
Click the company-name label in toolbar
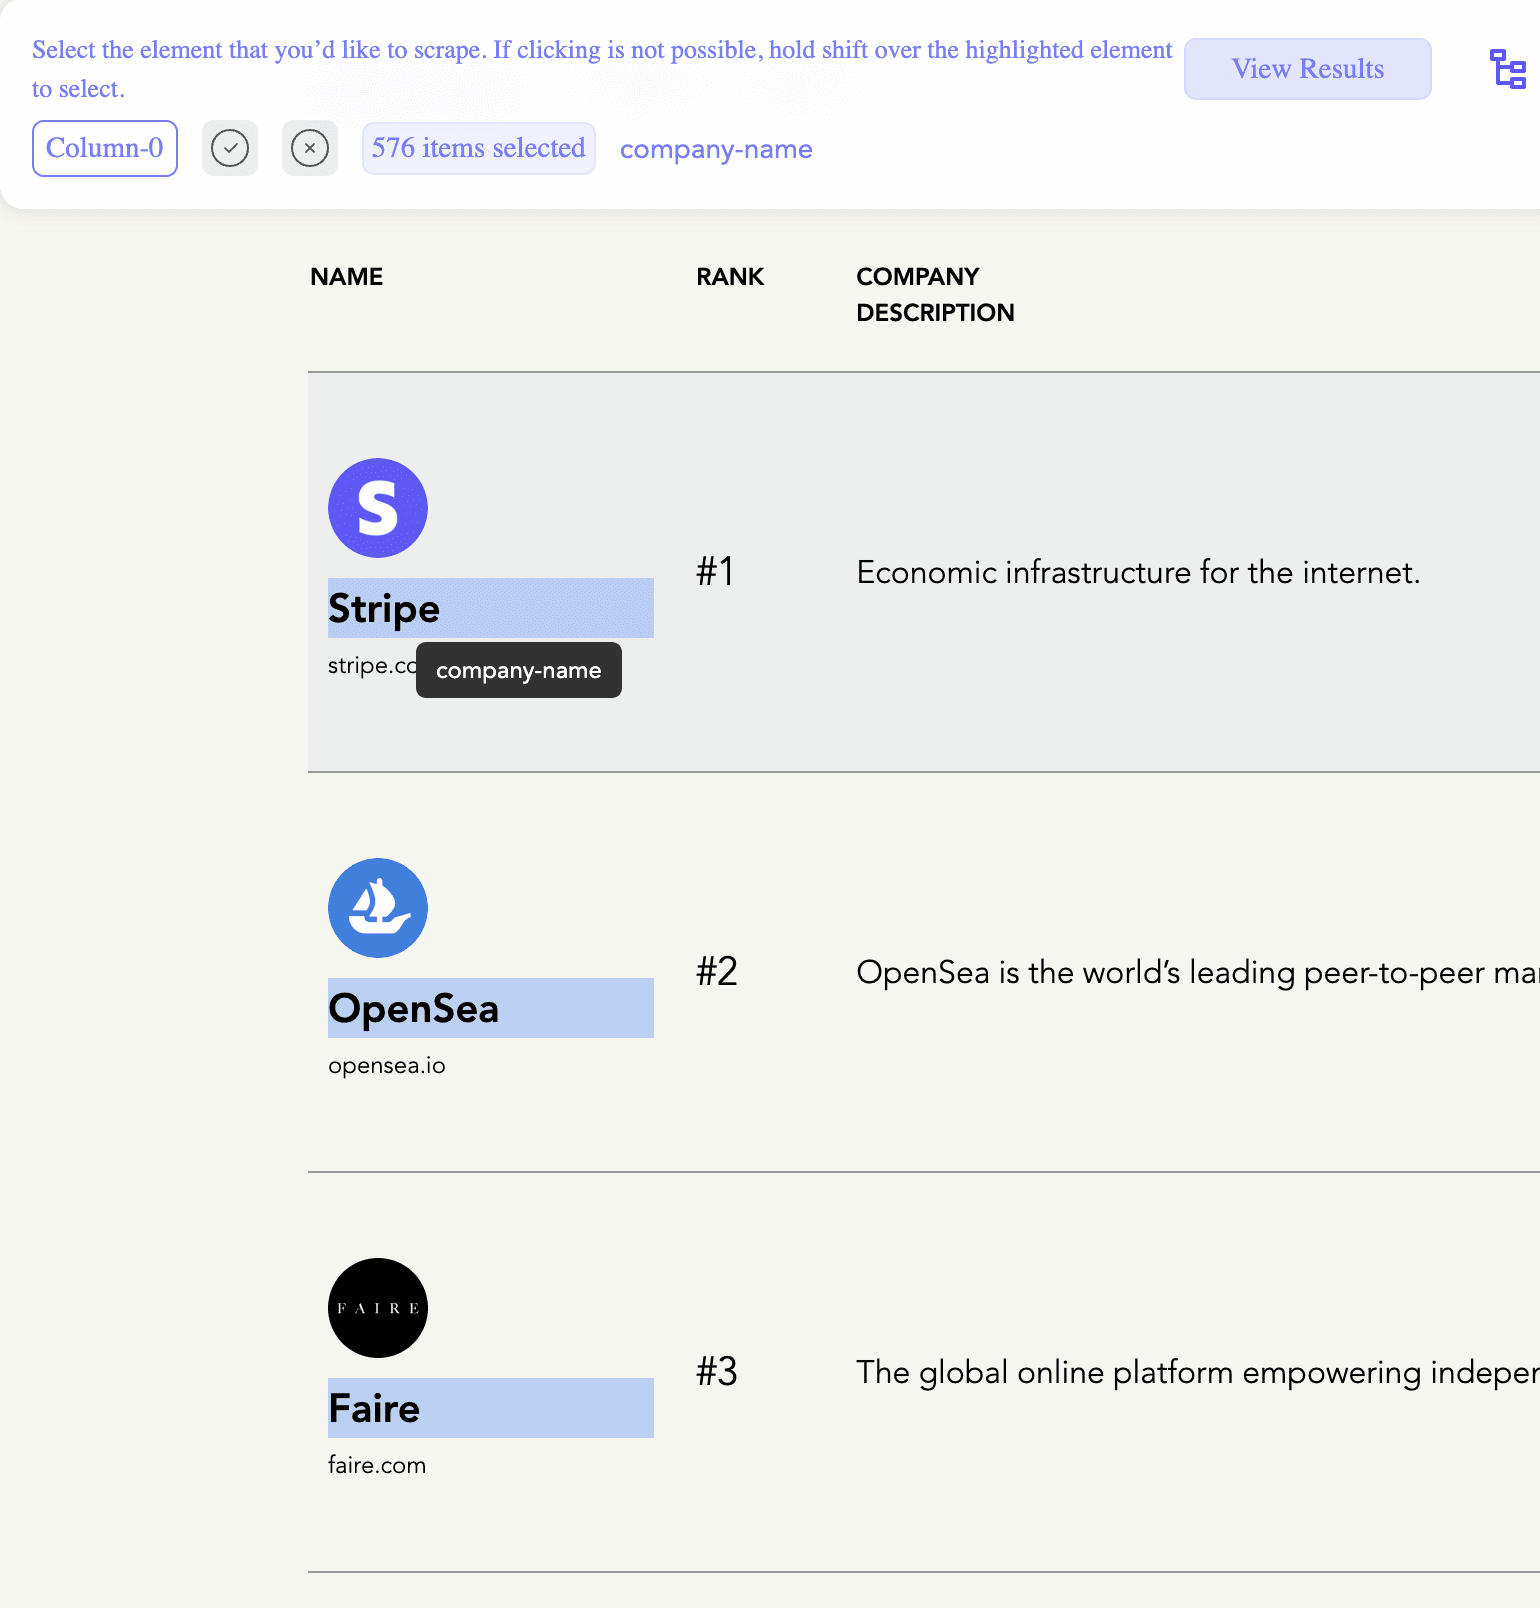(716, 150)
